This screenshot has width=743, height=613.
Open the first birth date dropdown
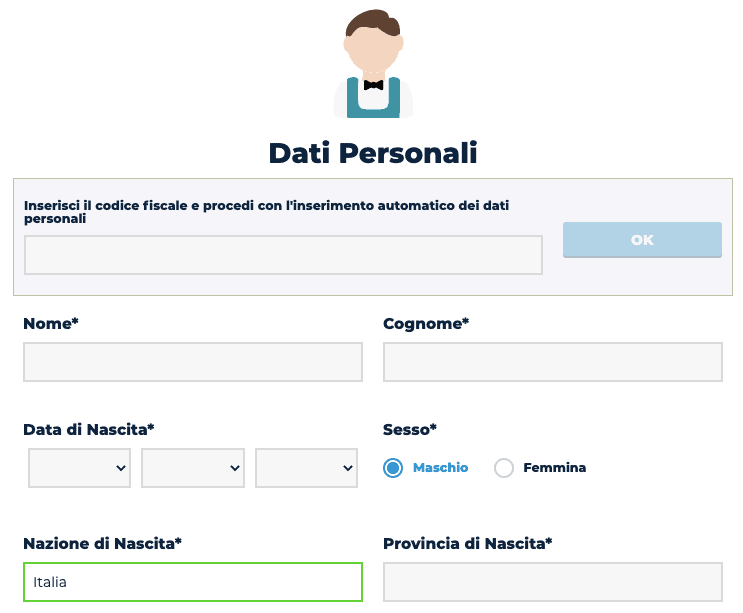coord(79,468)
